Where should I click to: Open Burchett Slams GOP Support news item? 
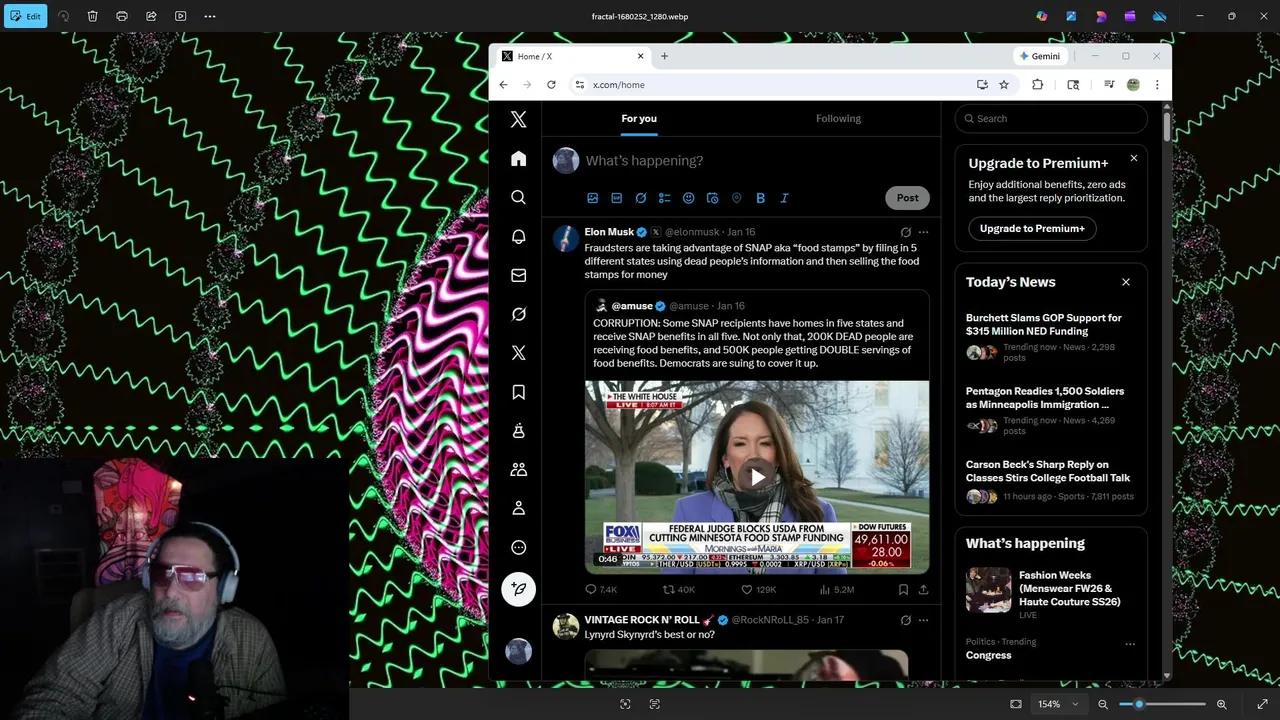1050,337
